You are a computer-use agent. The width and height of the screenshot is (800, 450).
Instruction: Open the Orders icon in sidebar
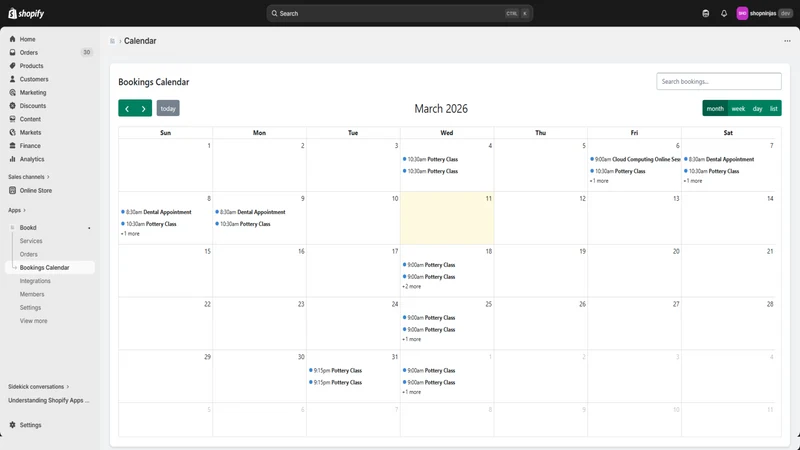point(12,53)
